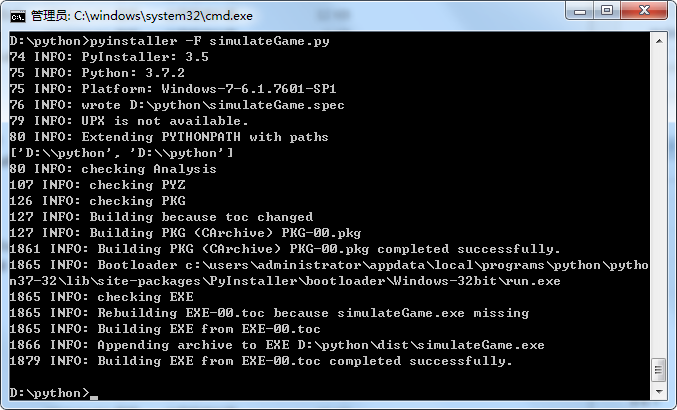
Task: Click the PYTHONPATH list ['D:\\python'] line
Action: coord(121,153)
